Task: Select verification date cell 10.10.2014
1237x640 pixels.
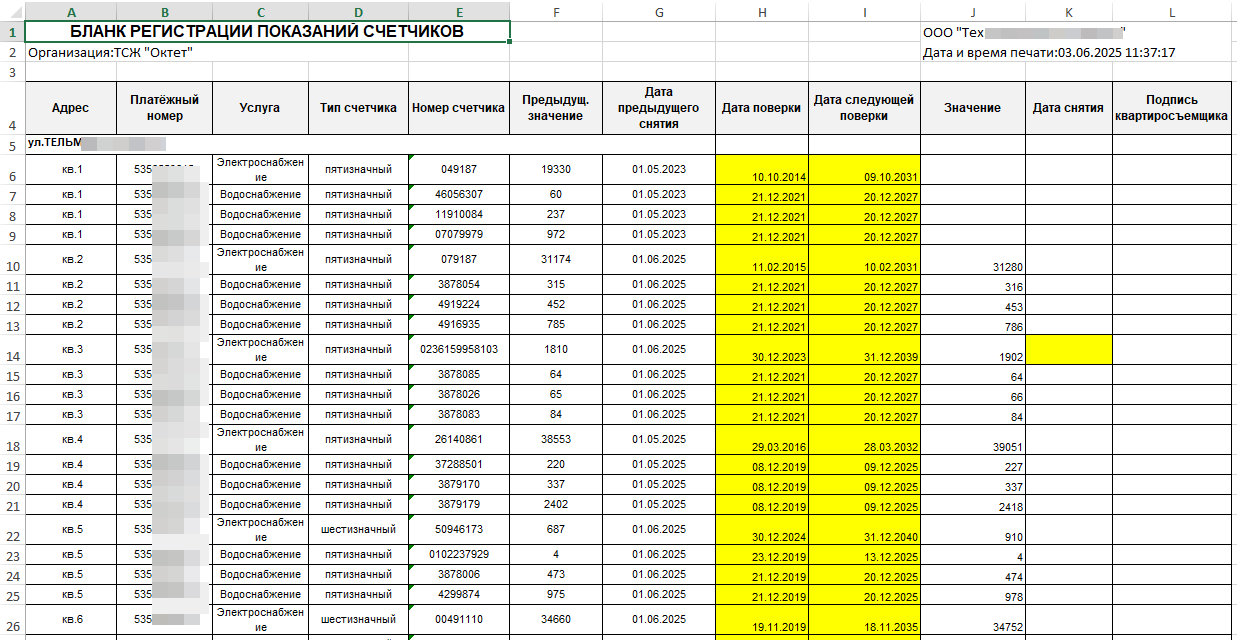Action: 762,170
